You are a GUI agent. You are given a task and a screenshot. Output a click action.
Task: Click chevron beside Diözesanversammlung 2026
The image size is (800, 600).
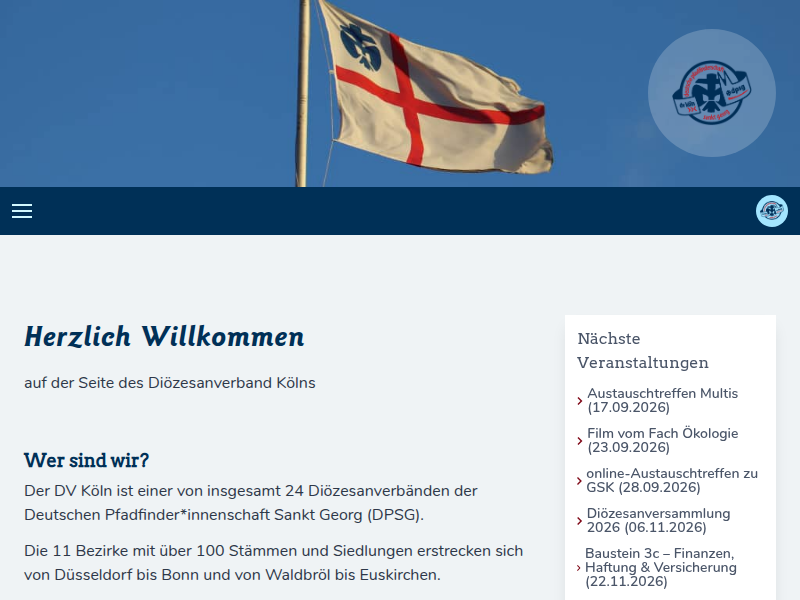(x=580, y=521)
